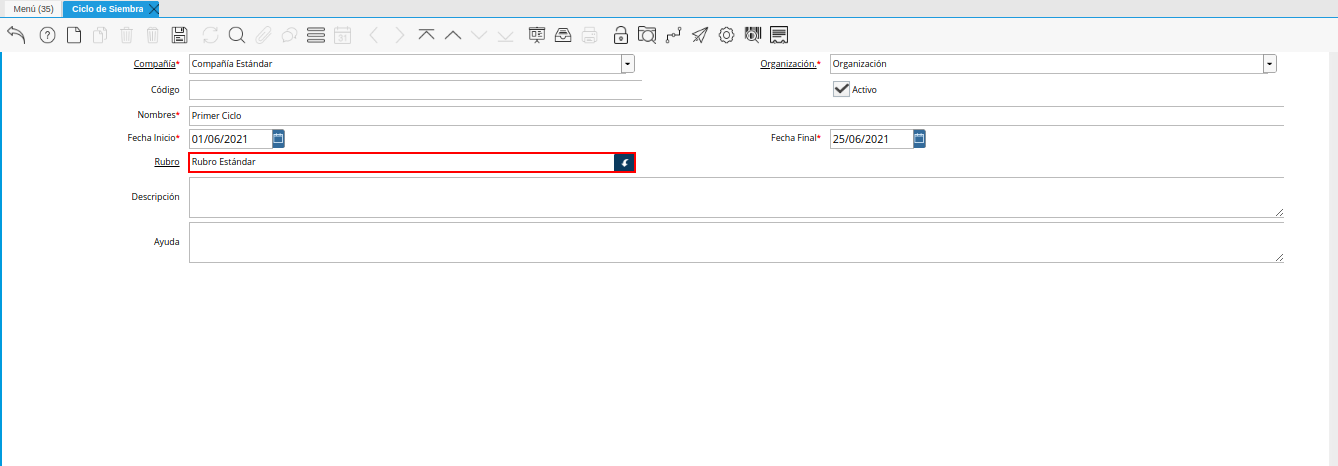Open the help question mark icon
The width and height of the screenshot is (1338, 466).
47,35
